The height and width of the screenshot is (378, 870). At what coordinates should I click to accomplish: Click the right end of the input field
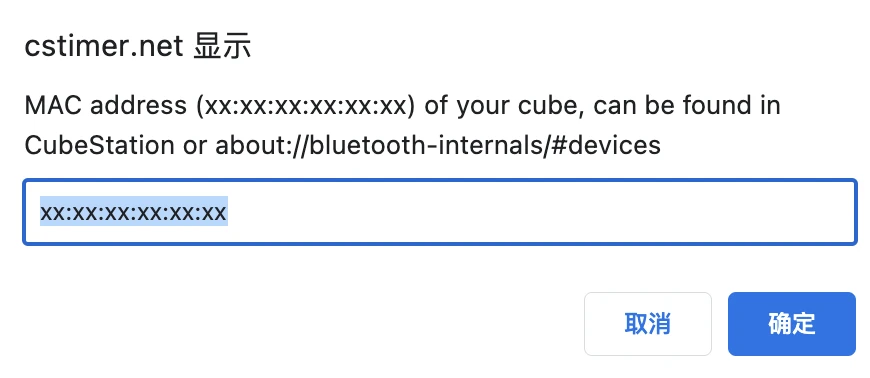(832, 212)
